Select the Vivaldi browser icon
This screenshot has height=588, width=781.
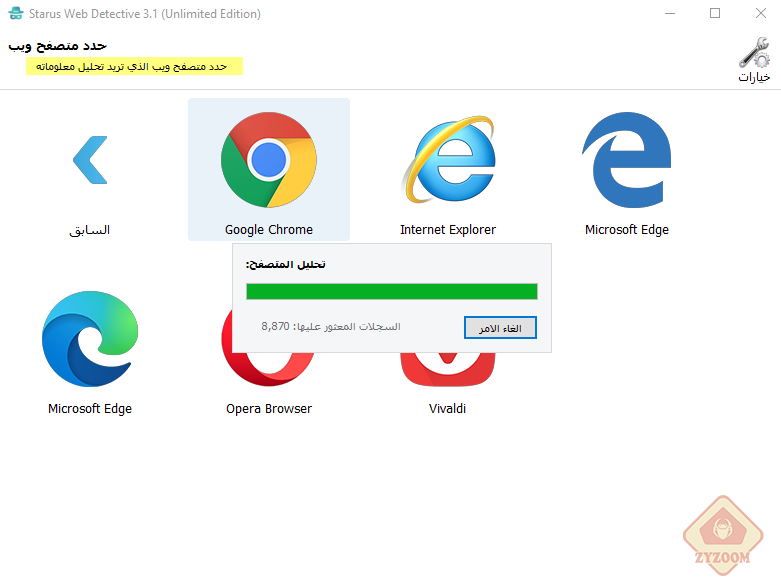pyautogui.click(x=448, y=369)
